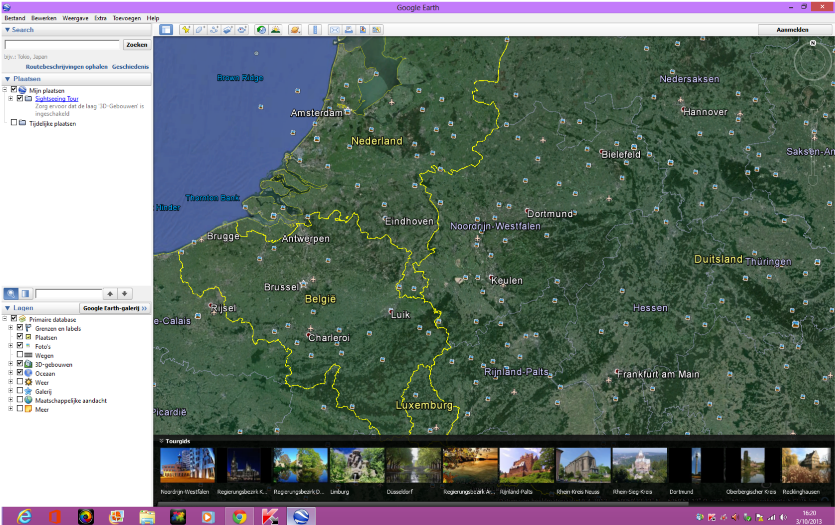Click the move-up arrow button in Places
This screenshot has width=835, height=525.
click(x=110, y=293)
